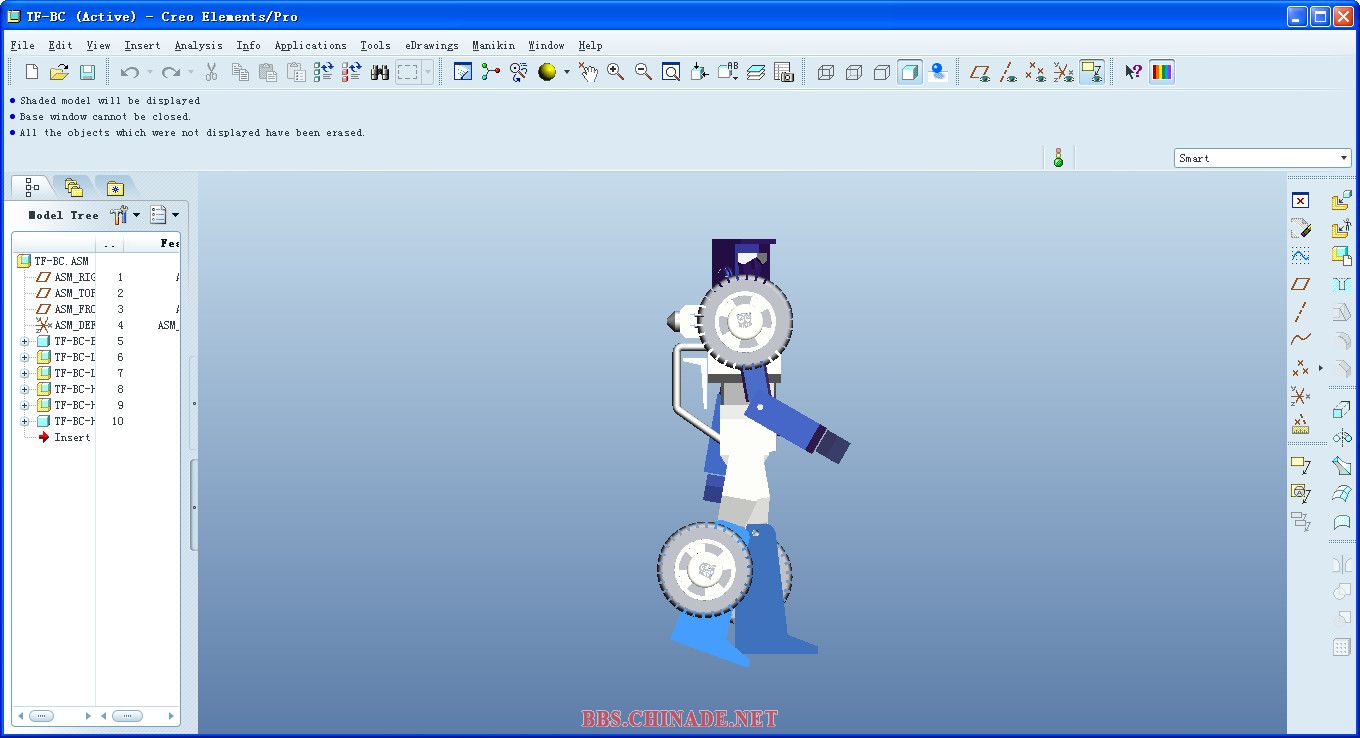
Task: Select ASM_TOP datum plane in tree
Action: (66, 293)
